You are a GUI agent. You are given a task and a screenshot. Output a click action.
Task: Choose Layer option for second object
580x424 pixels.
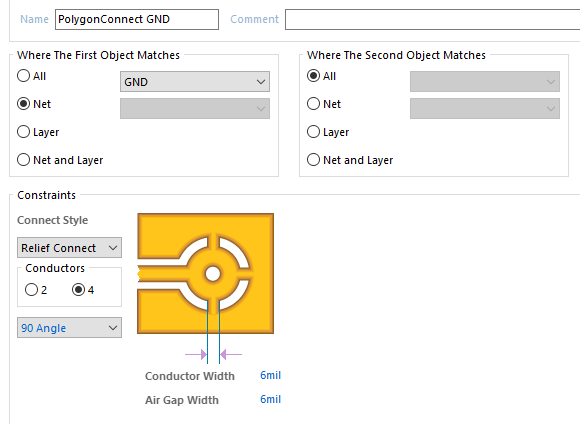(x=328, y=132)
